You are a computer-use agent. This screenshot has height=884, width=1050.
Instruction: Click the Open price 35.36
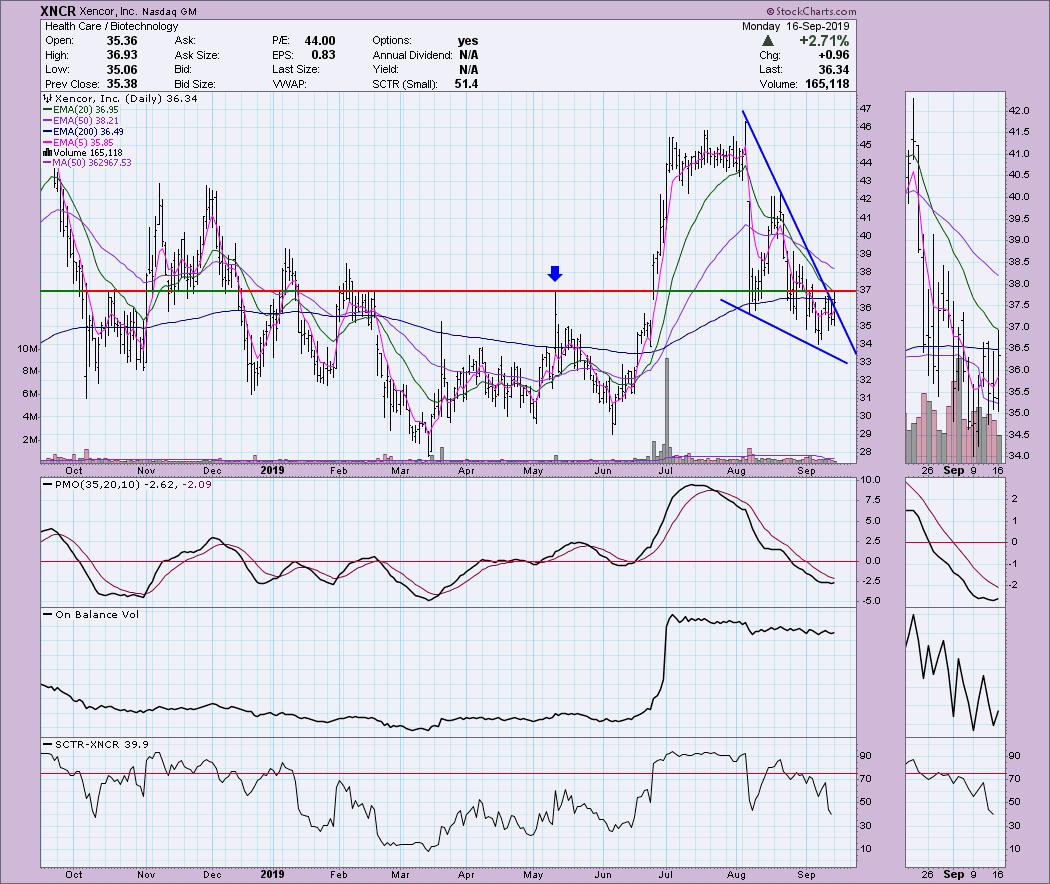coord(122,41)
